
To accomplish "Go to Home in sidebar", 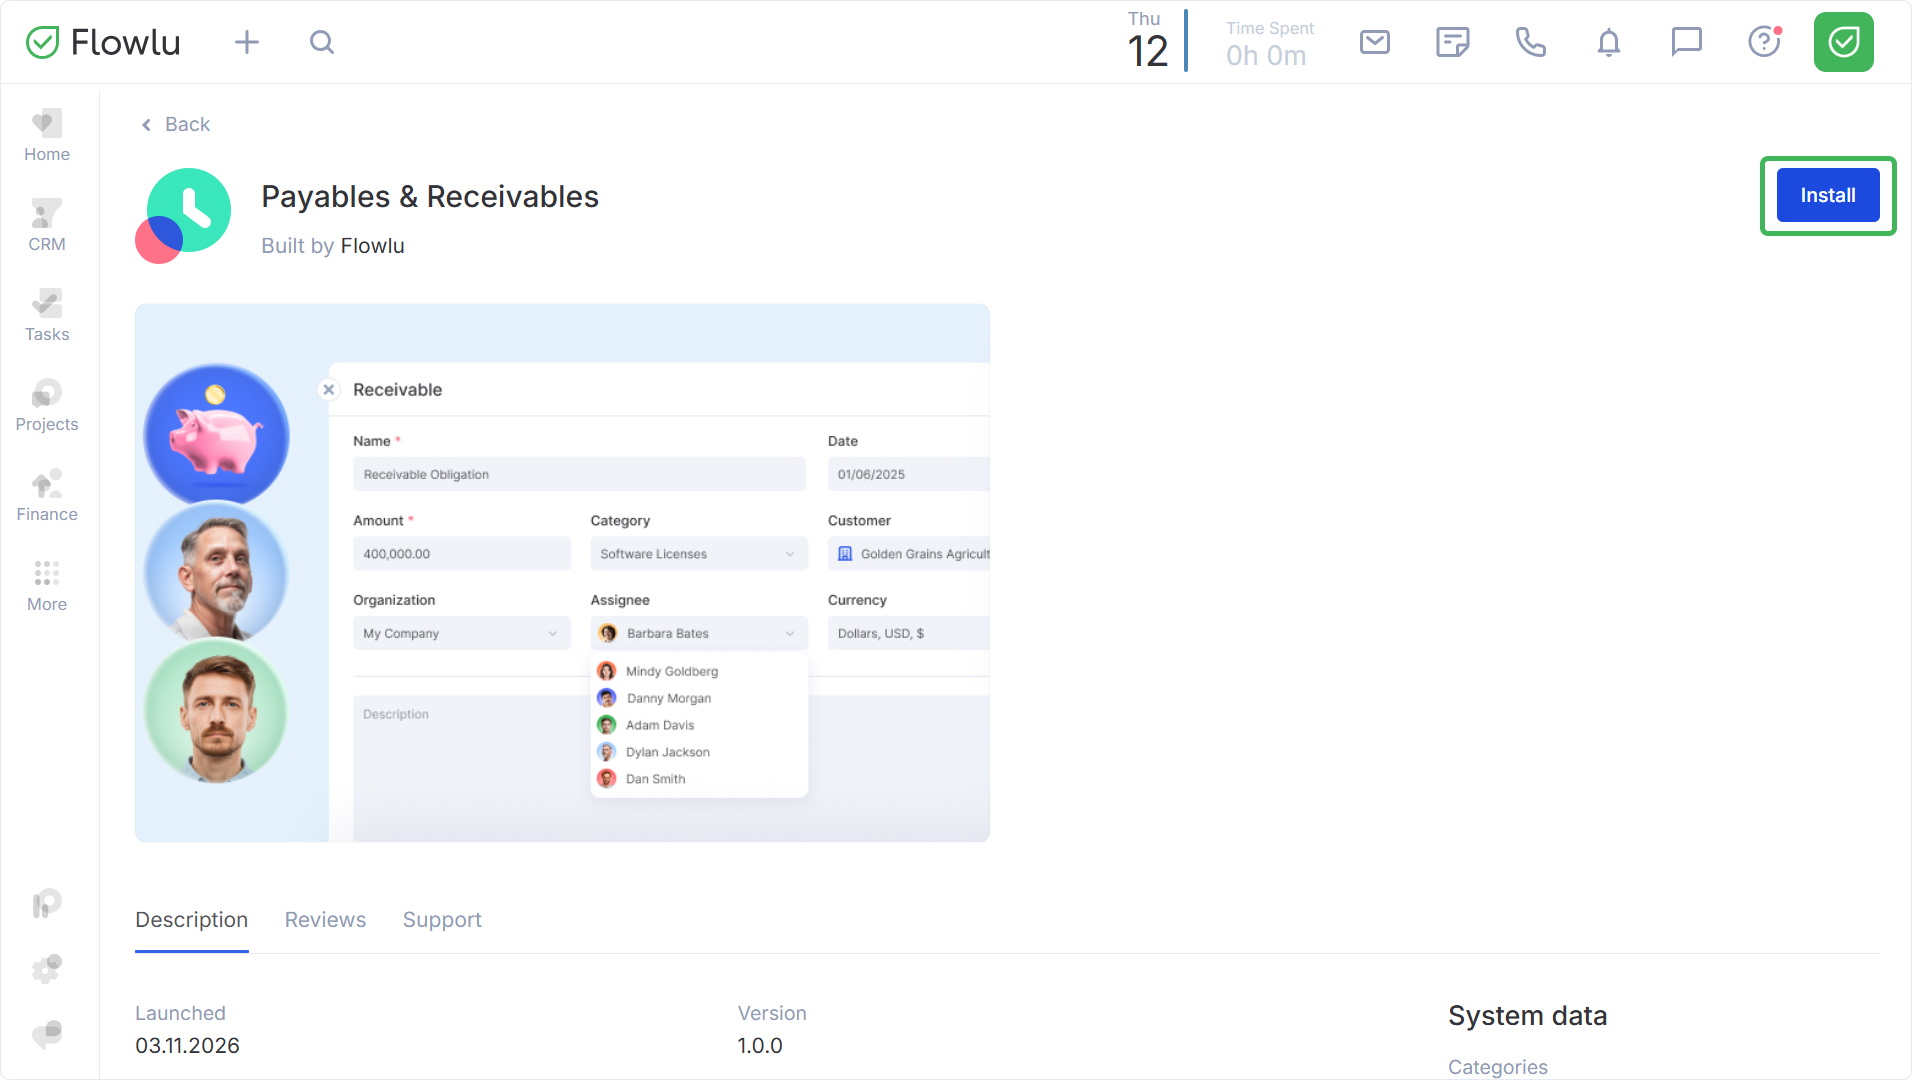I will coord(47,135).
